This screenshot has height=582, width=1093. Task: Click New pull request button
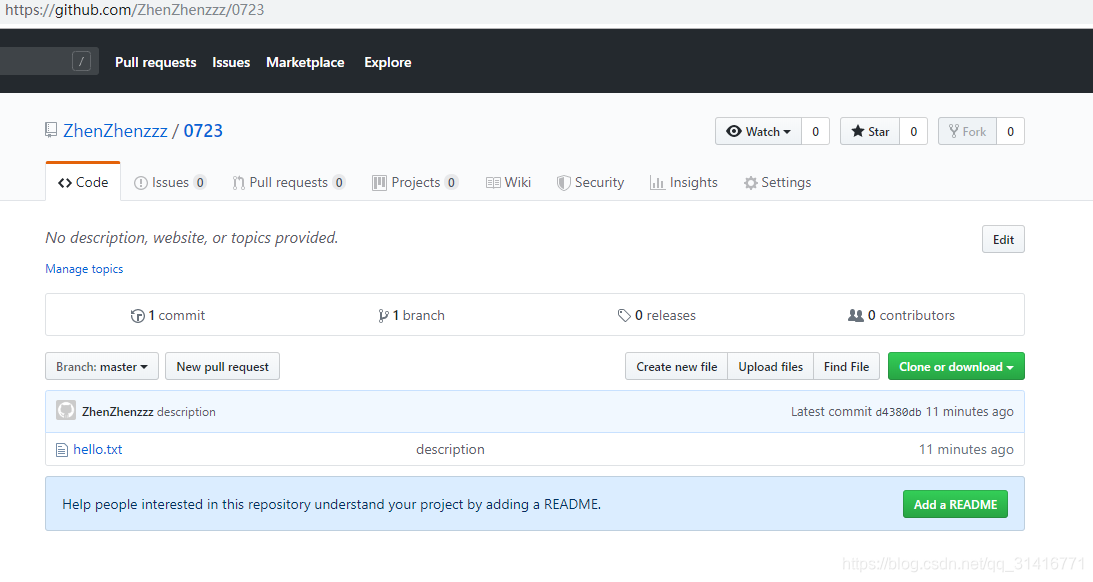pos(222,367)
